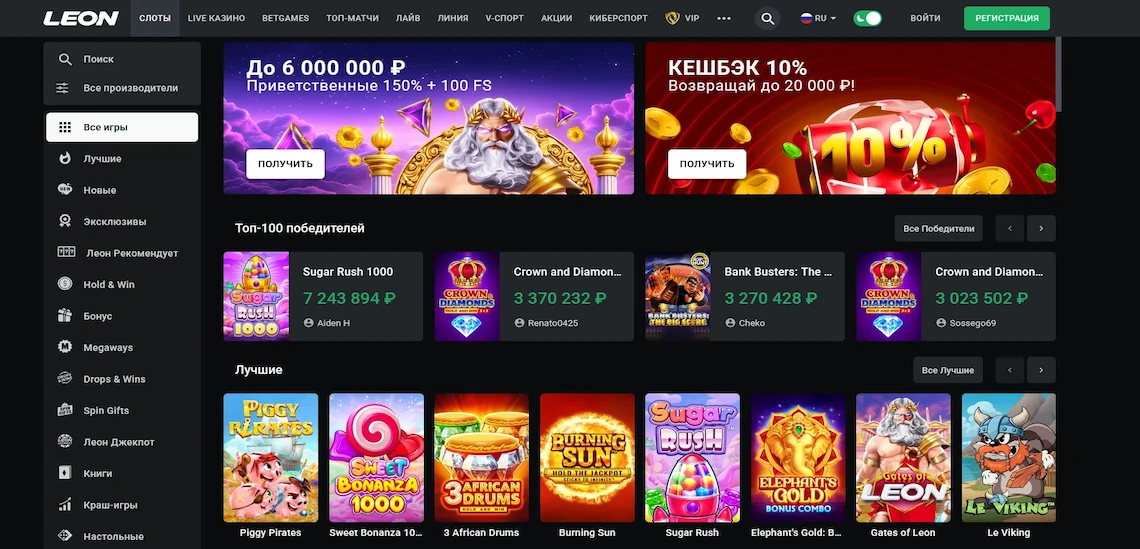Viewport: 1140px width, 549px height.
Task: Open the Все производители filter icon
Action: pyautogui.click(x=63, y=88)
